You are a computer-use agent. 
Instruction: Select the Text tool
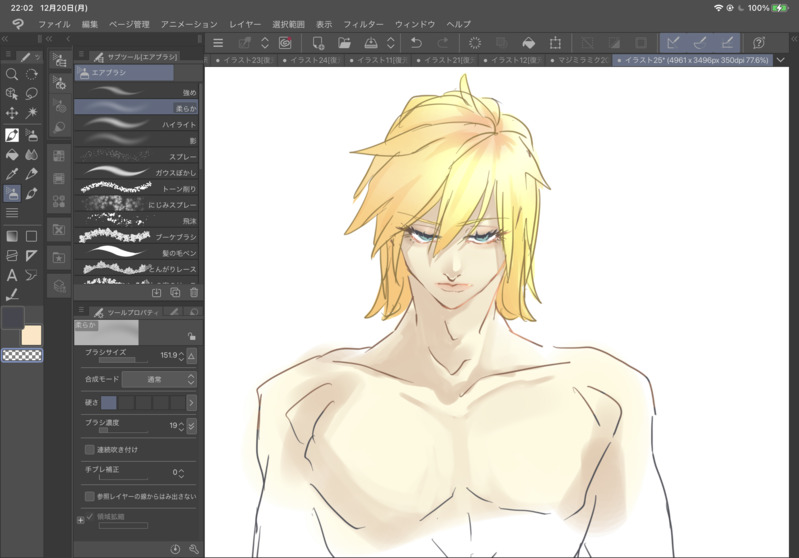click(x=12, y=275)
